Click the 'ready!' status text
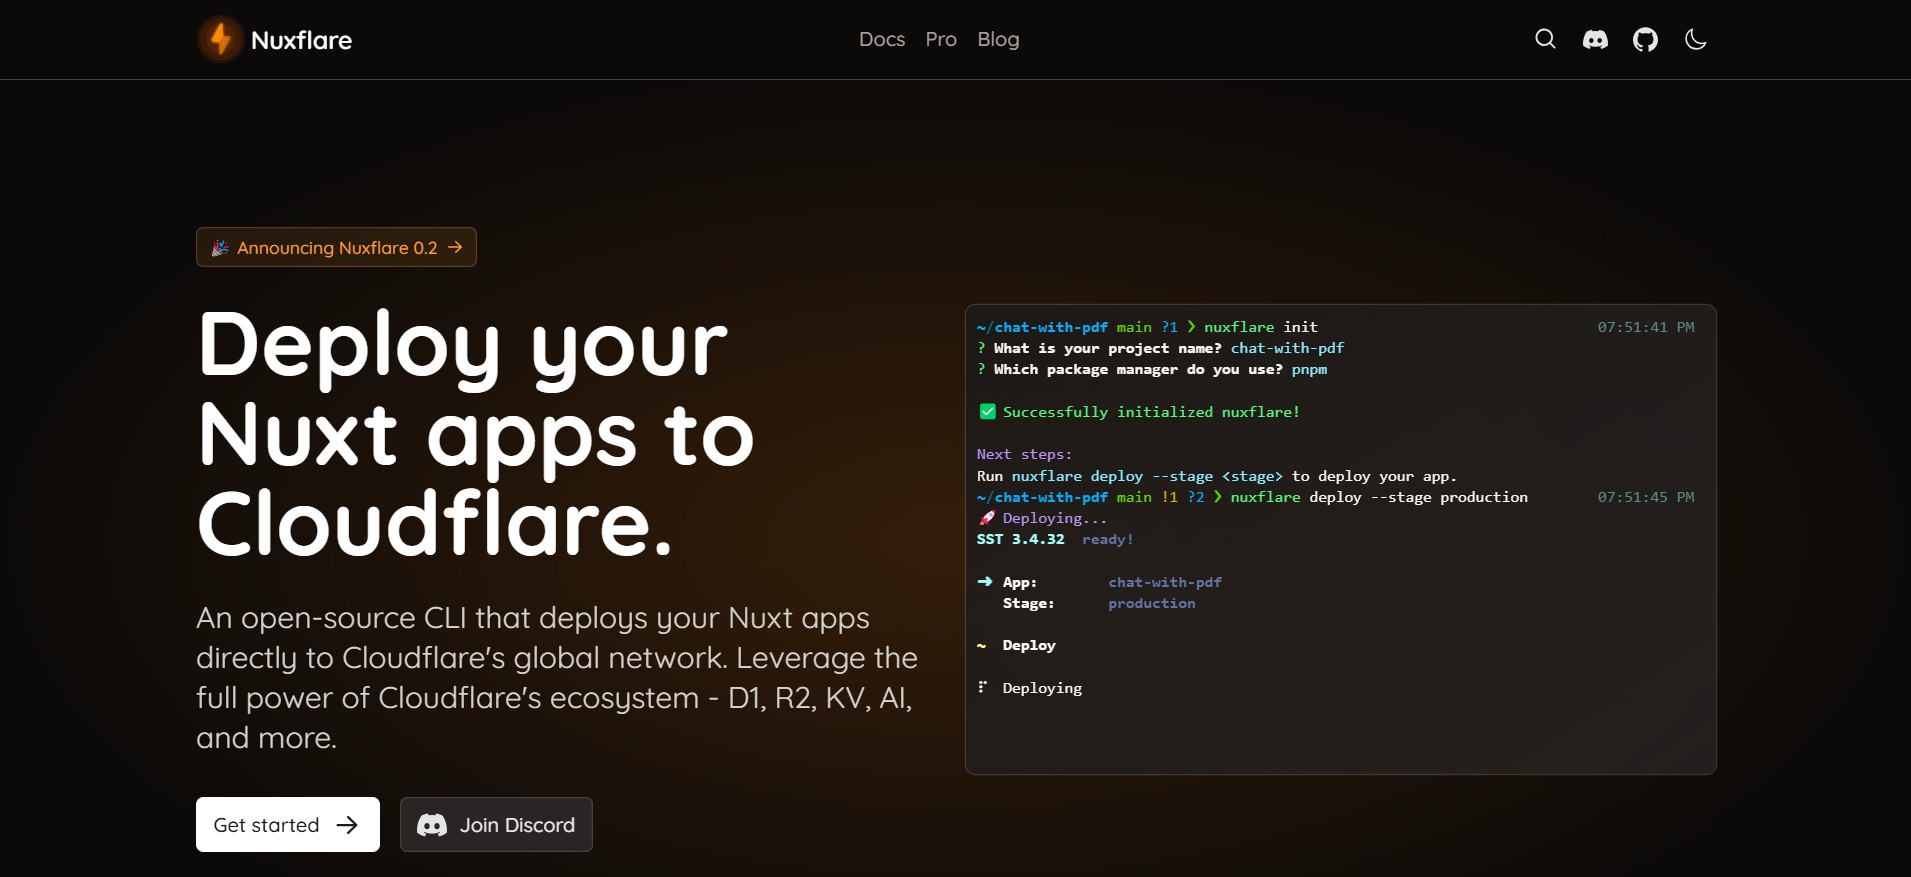 tap(1108, 539)
